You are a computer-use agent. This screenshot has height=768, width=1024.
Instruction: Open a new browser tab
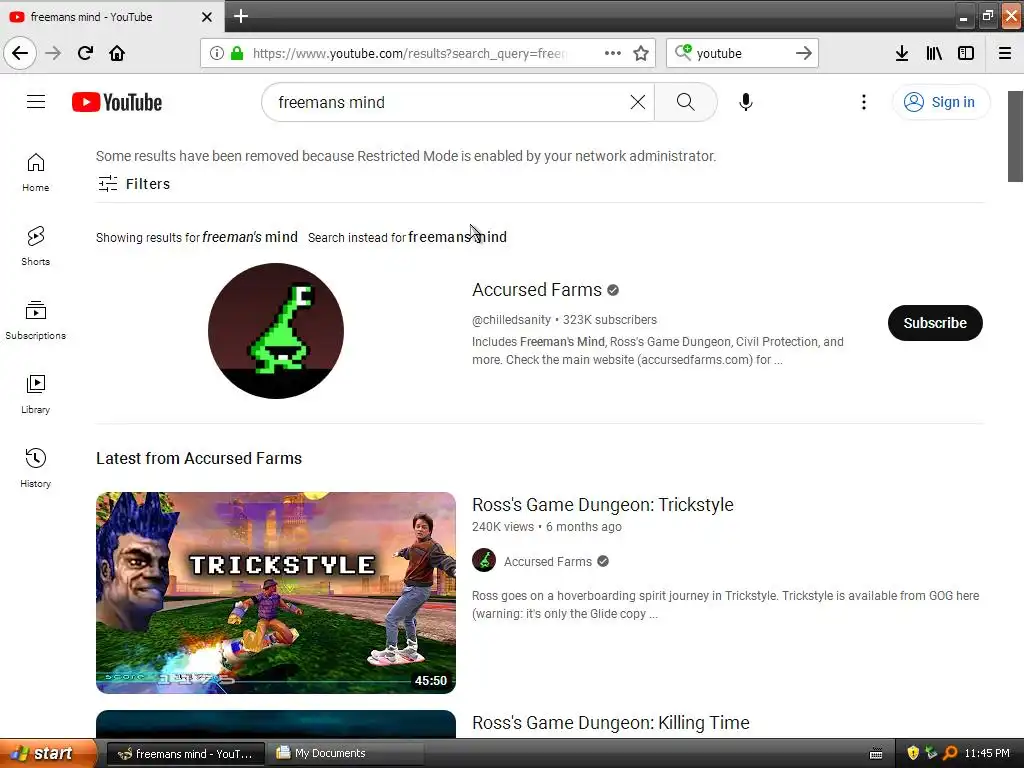[x=241, y=16]
